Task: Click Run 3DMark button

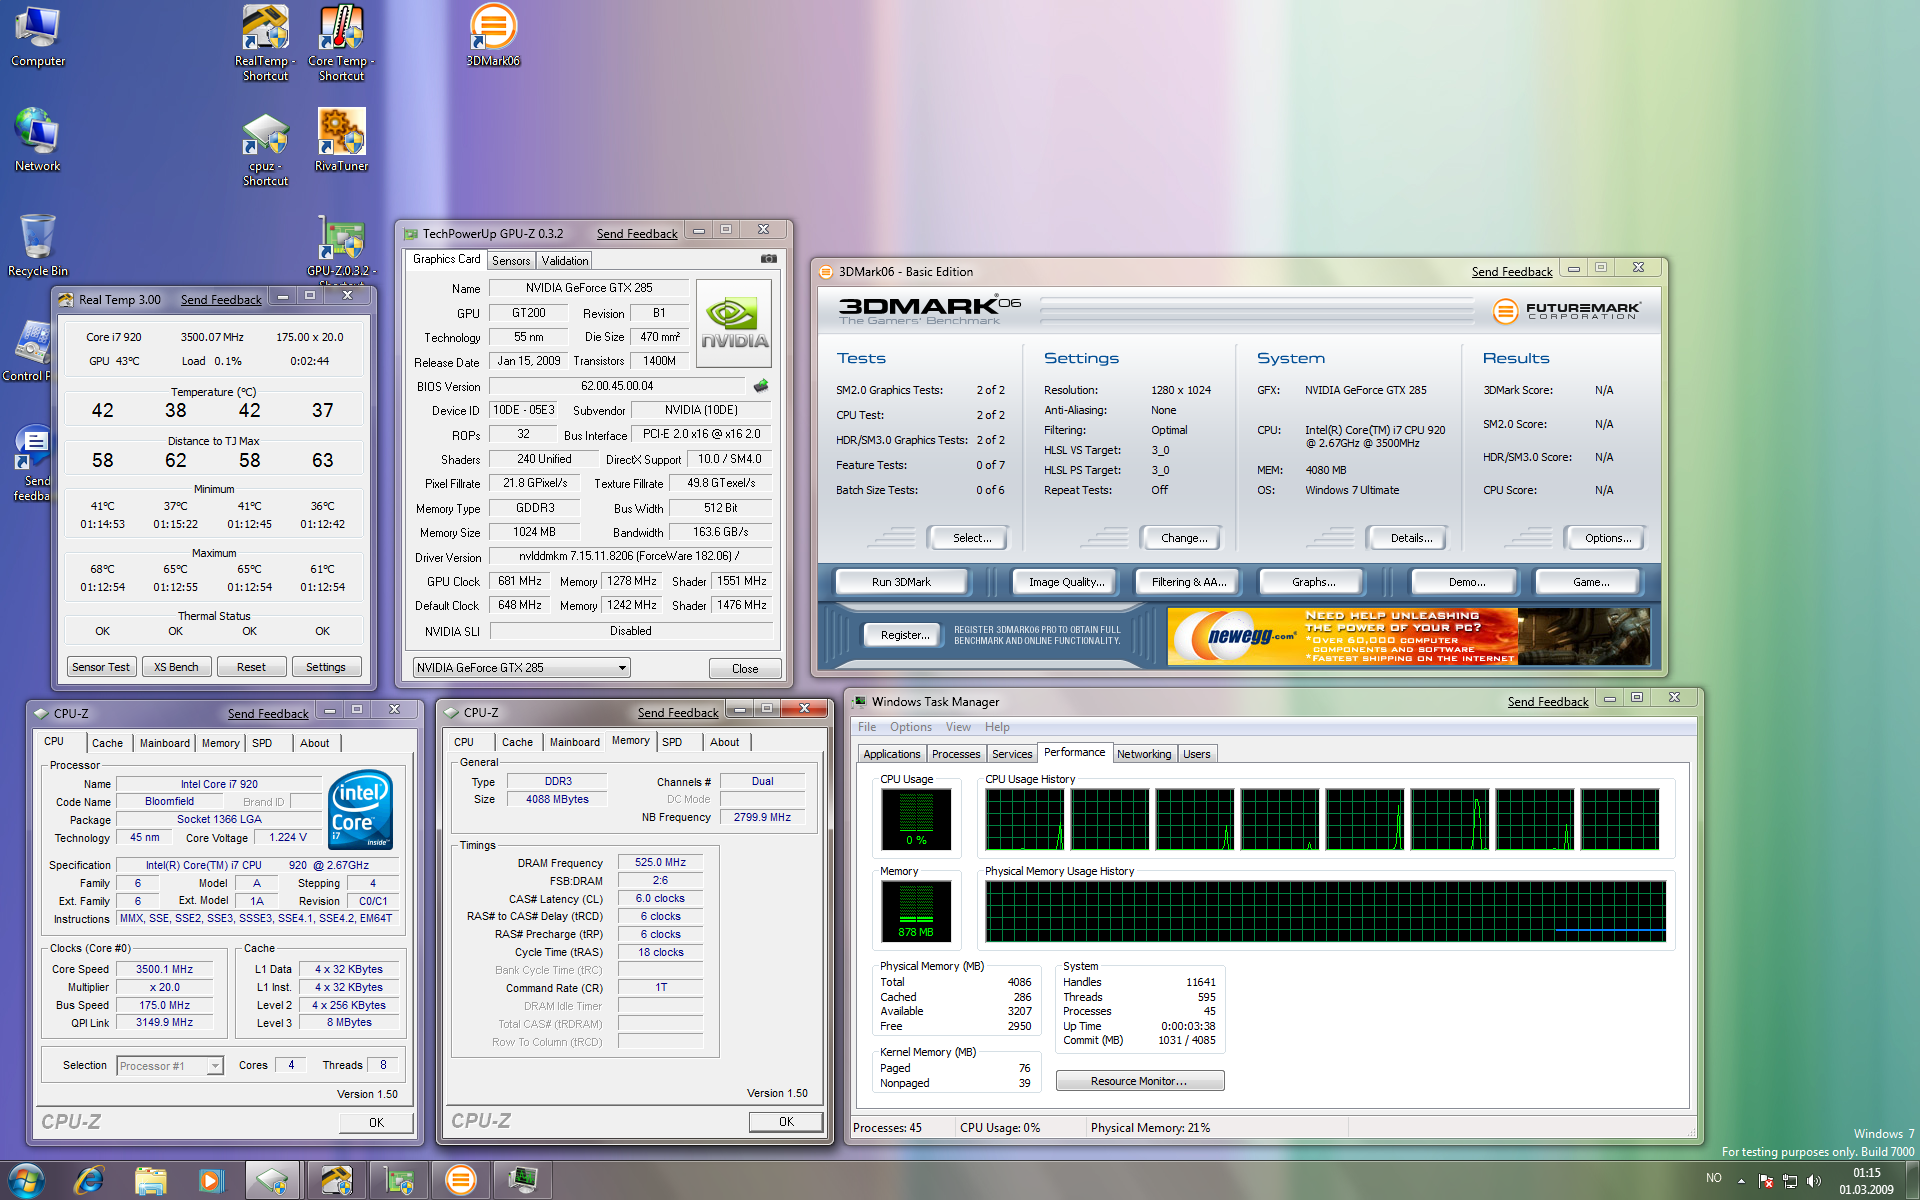Action: 901,582
